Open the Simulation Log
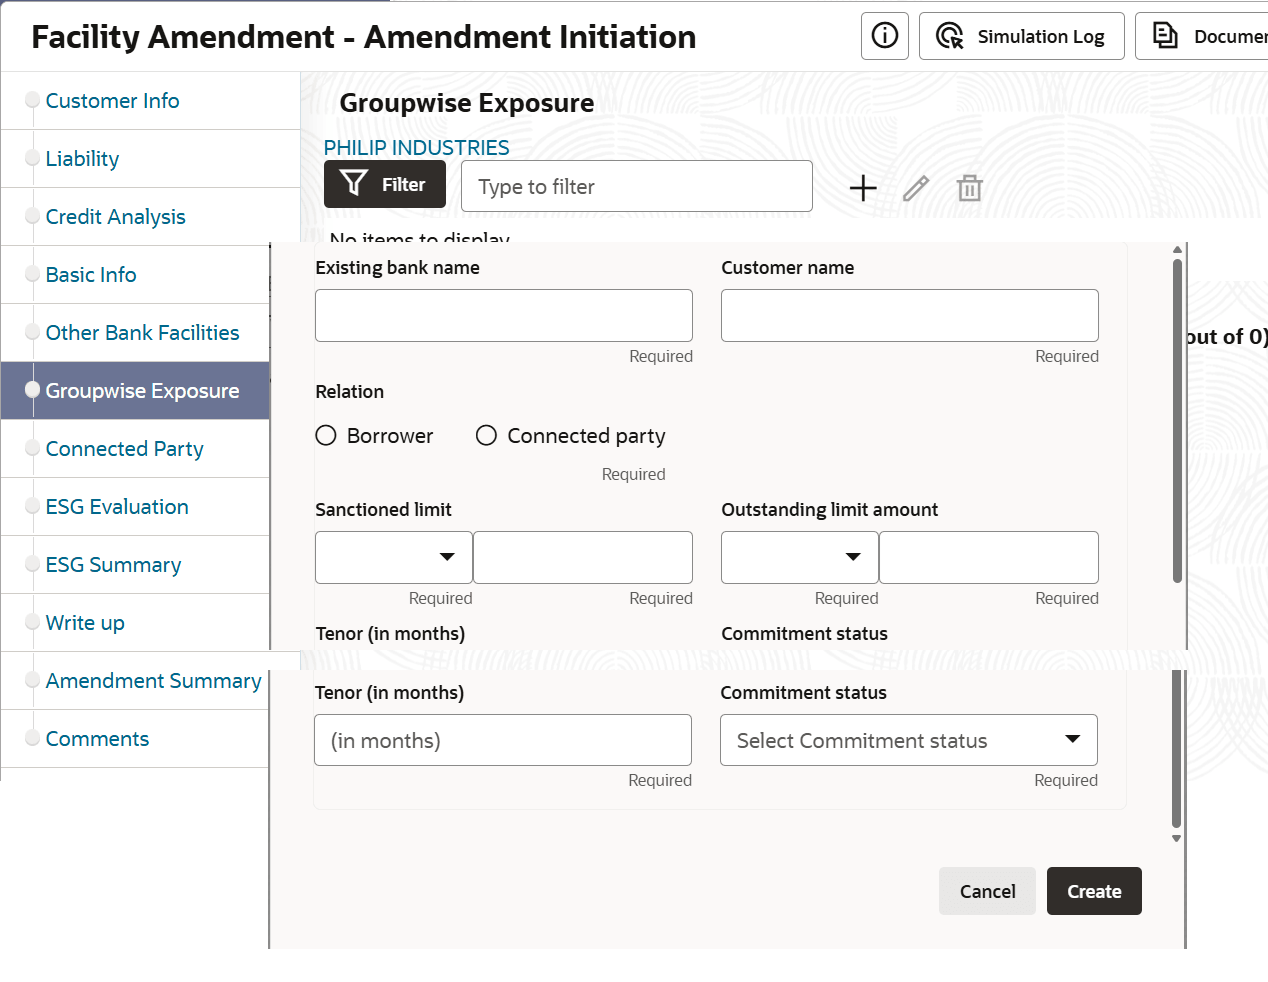Viewport: 1268px width, 982px height. (x=1021, y=36)
